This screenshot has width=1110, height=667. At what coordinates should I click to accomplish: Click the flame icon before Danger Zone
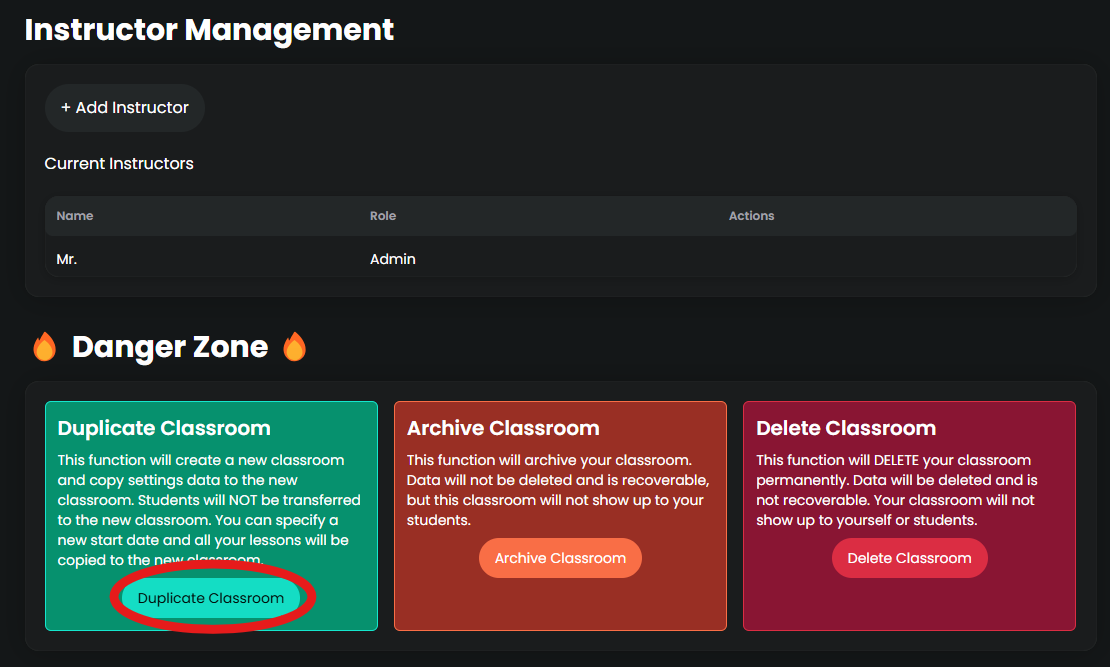[x=45, y=347]
